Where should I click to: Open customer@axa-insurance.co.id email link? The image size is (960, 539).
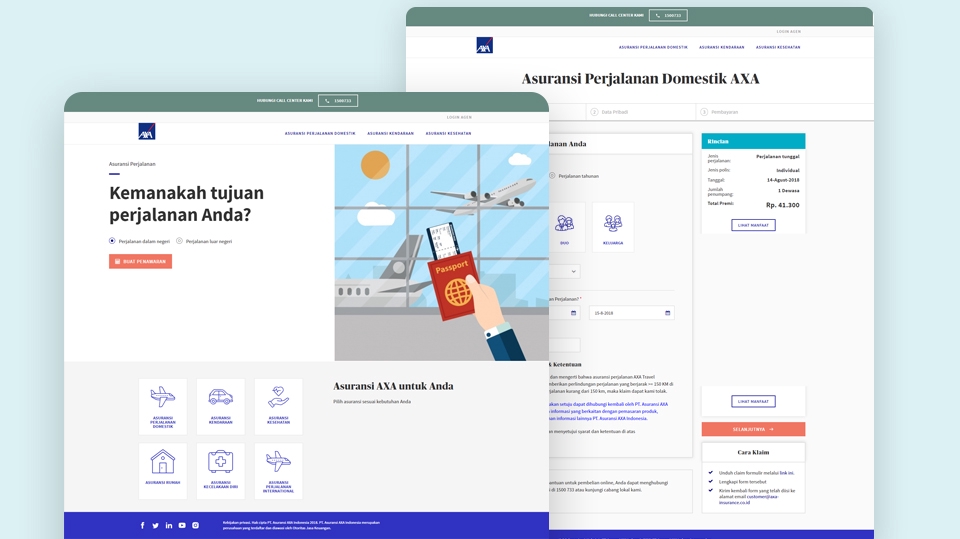(x=748, y=500)
